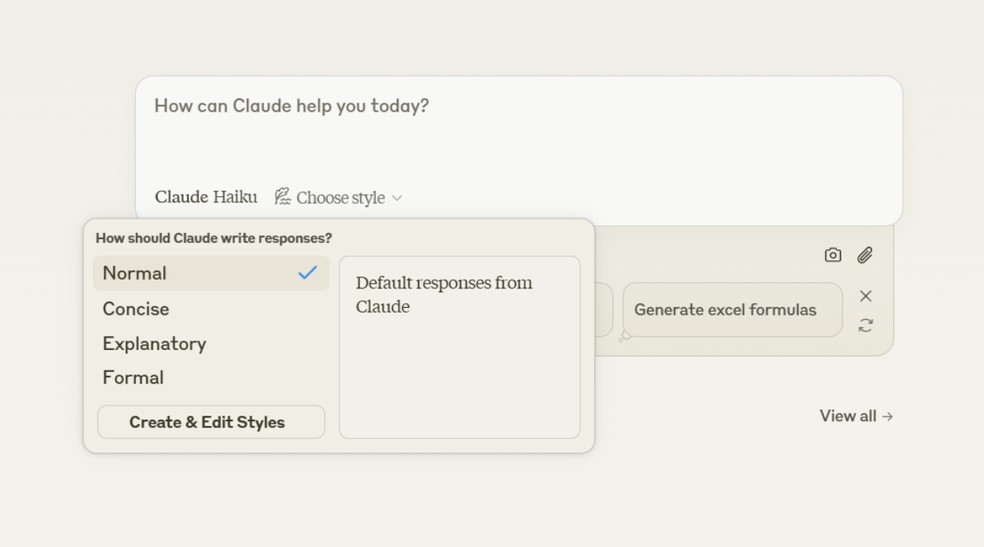Click the partially hidden suggestion chip
Viewport: 984px width, 547px height.
click(604, 310)
